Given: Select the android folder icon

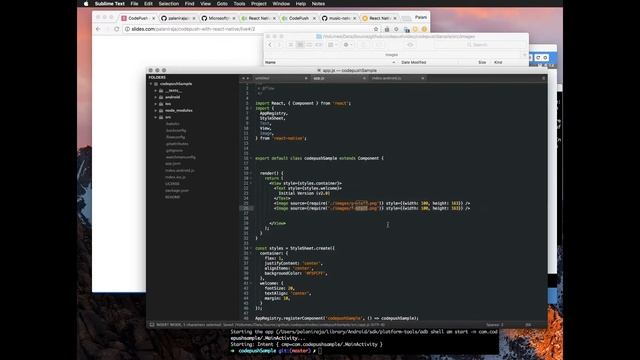Looking at the screenshot, I should pyautogui.click(x=161, y=97).
